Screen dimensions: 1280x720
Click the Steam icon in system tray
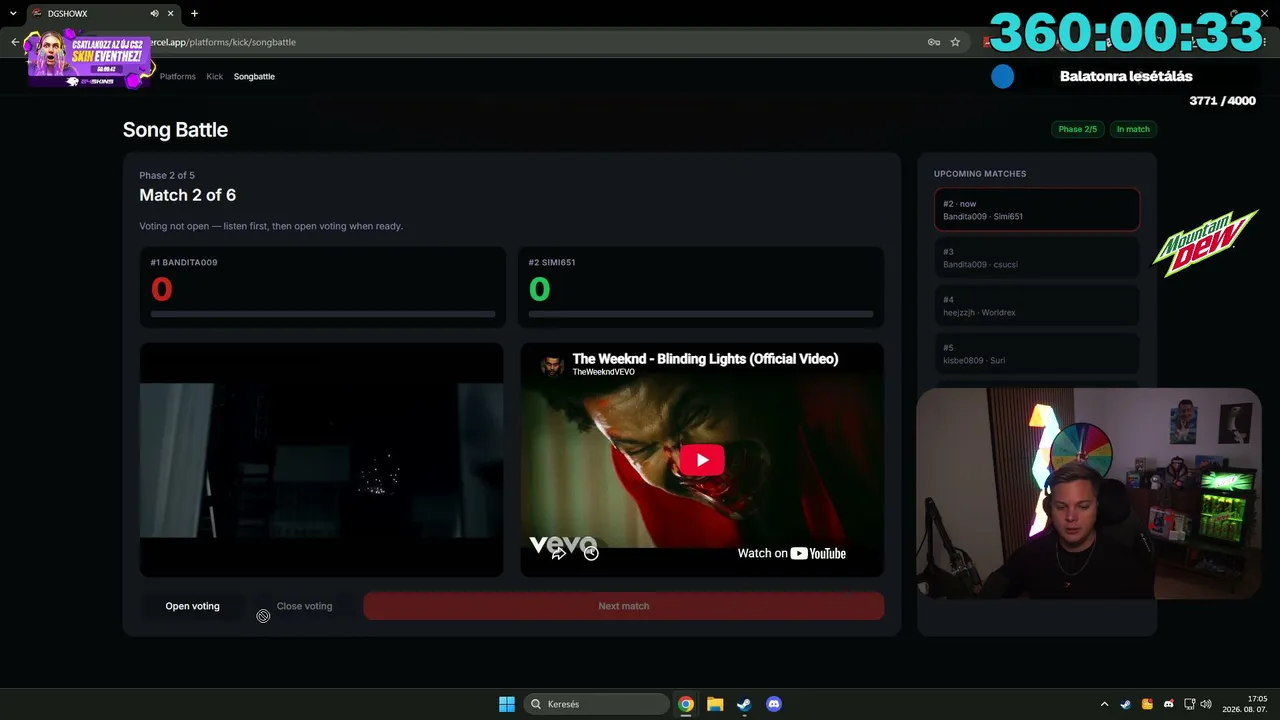coord(1126,704)
